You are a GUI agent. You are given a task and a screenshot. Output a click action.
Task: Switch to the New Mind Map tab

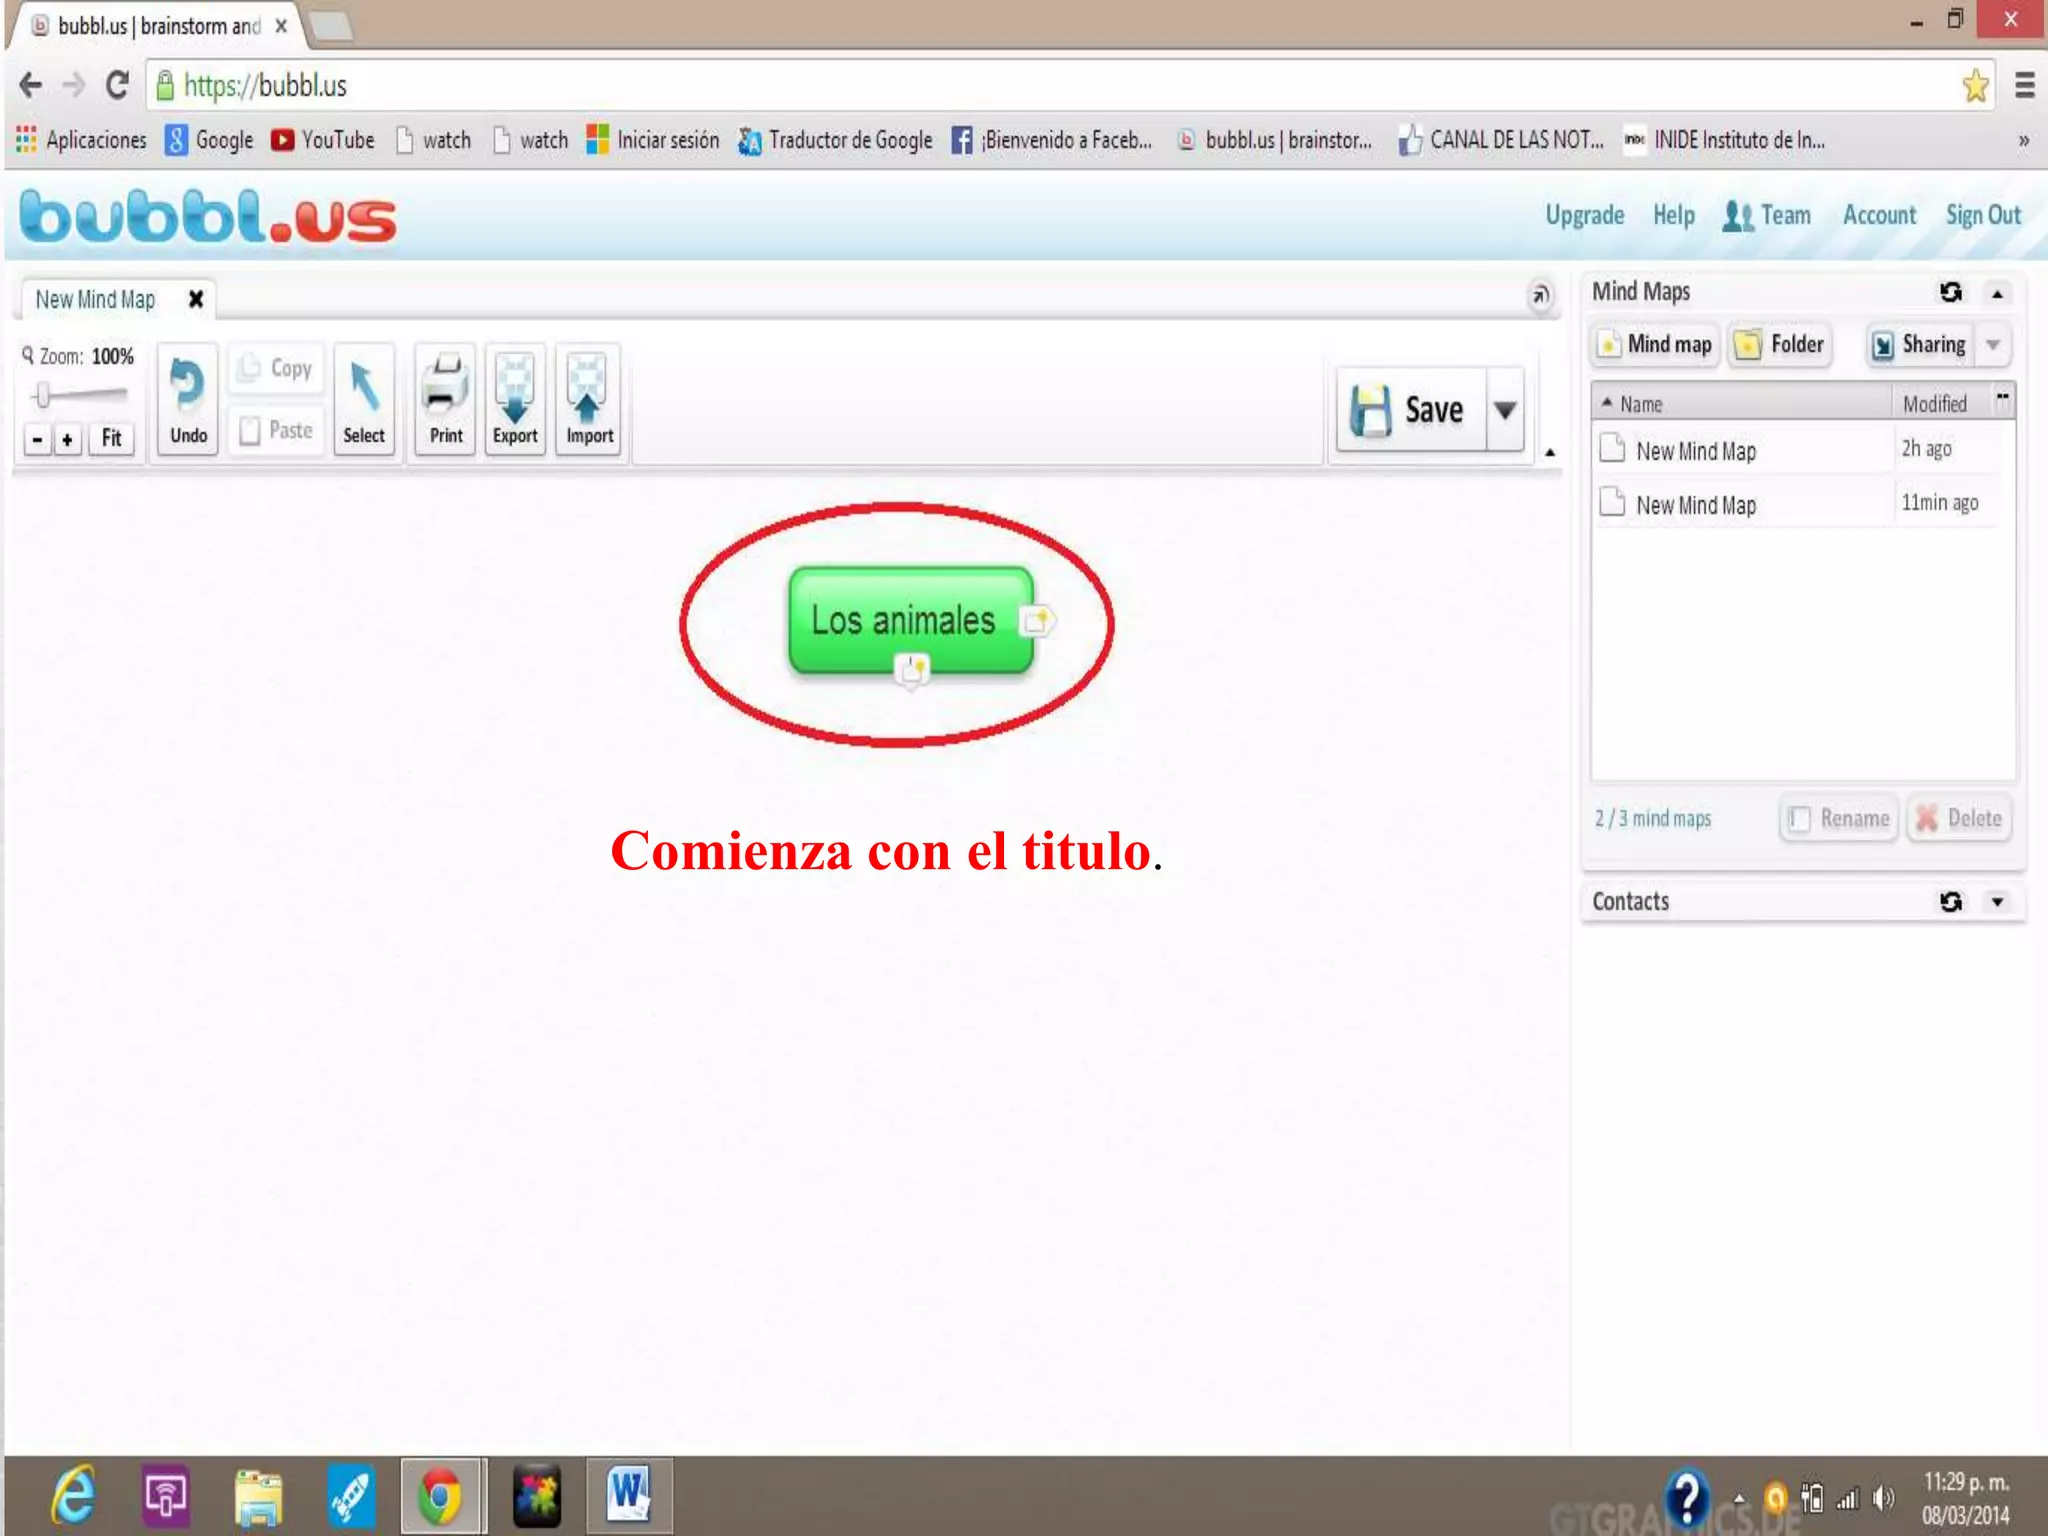(x=96, y=299)
